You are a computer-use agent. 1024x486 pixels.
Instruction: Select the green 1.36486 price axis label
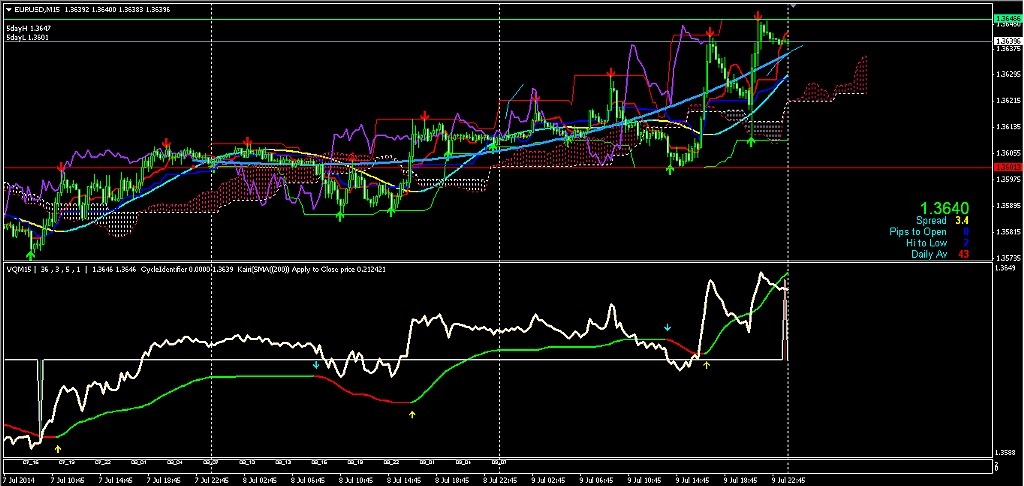click(1007, 19)
